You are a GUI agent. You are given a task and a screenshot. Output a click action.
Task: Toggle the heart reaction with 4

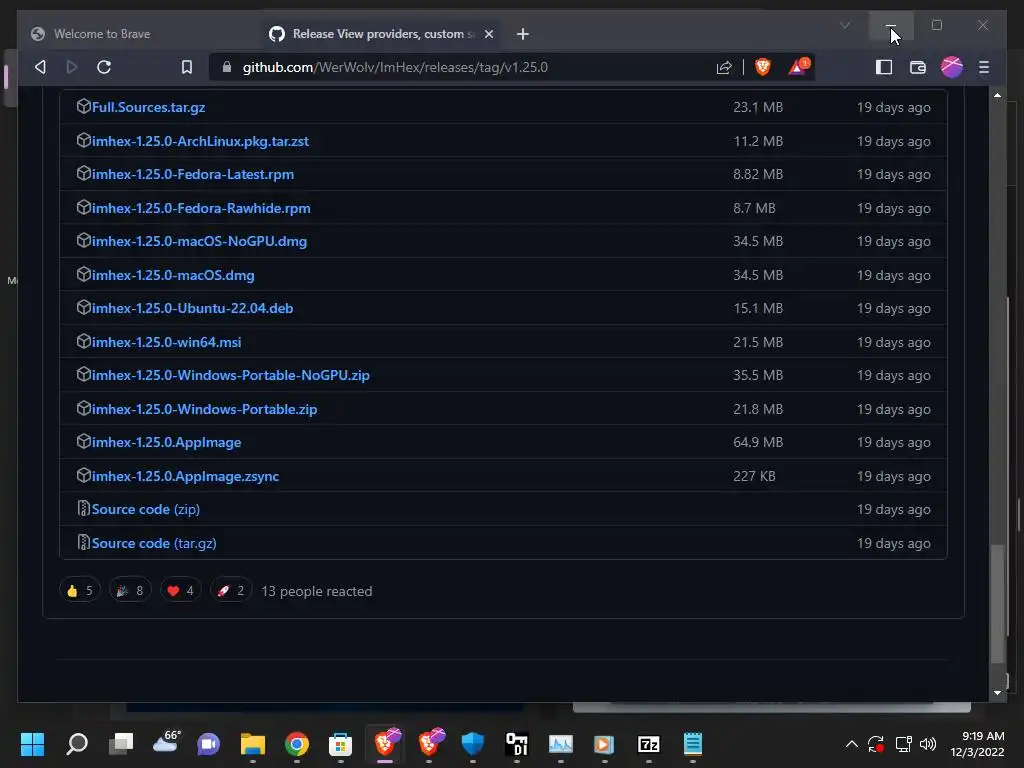[181, 591]
